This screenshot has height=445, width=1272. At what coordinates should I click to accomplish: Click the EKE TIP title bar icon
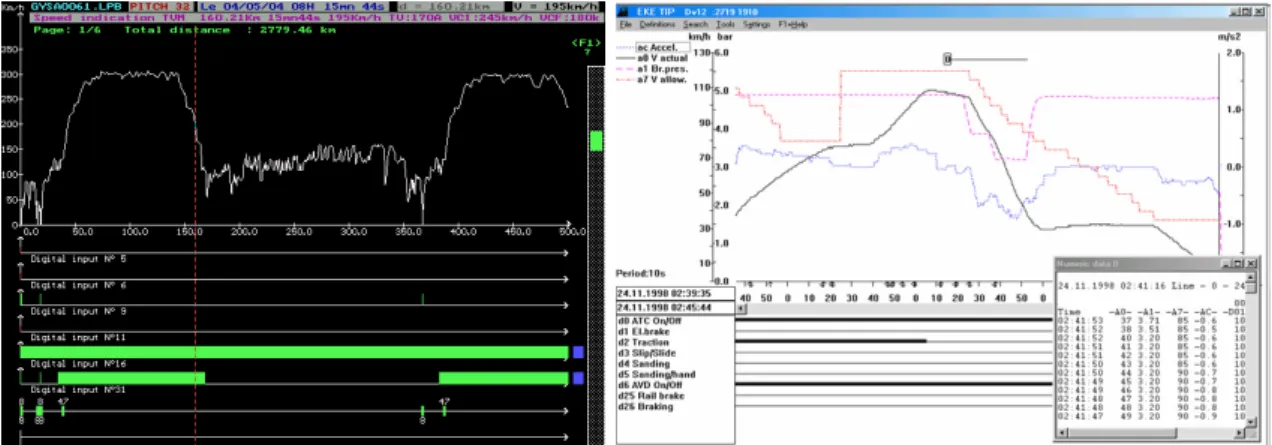pos(622,11)
